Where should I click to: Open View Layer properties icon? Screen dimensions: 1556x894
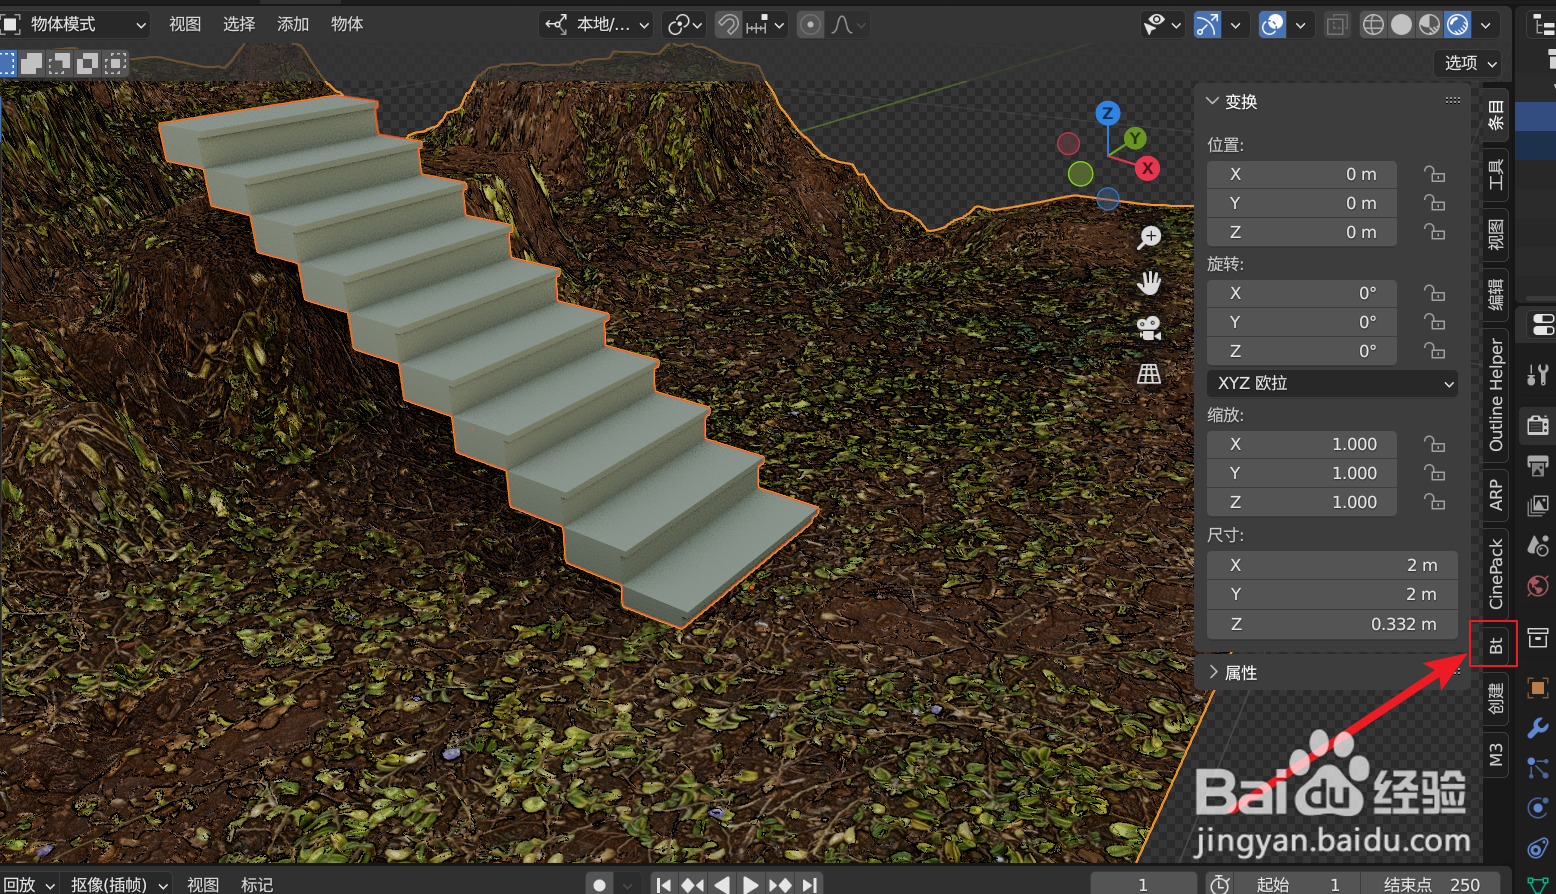[x=1538, y=506]
